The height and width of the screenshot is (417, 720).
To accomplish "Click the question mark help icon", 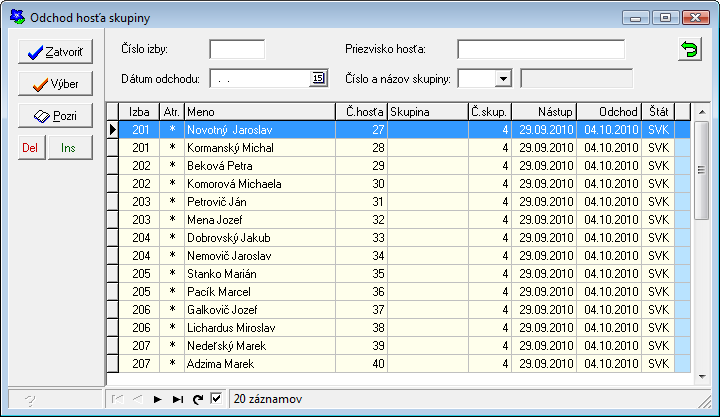I will click(30, 400).
